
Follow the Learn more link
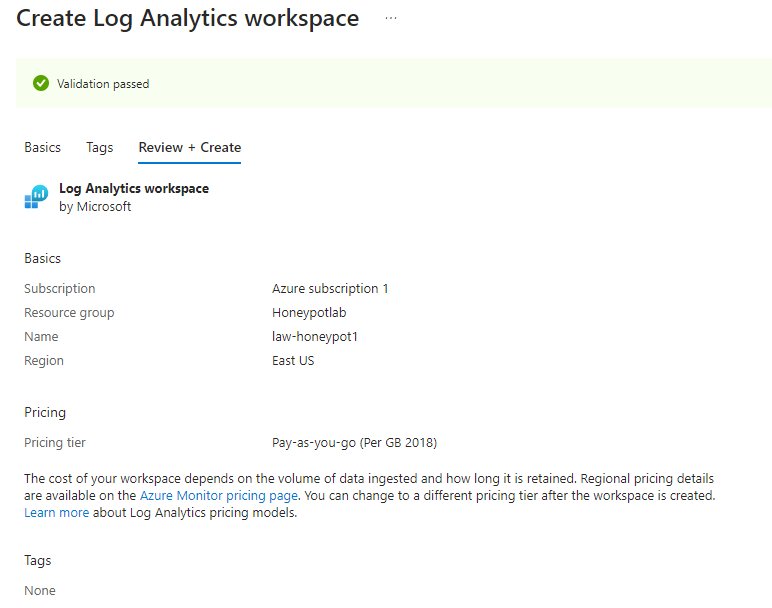coord(57,512)
